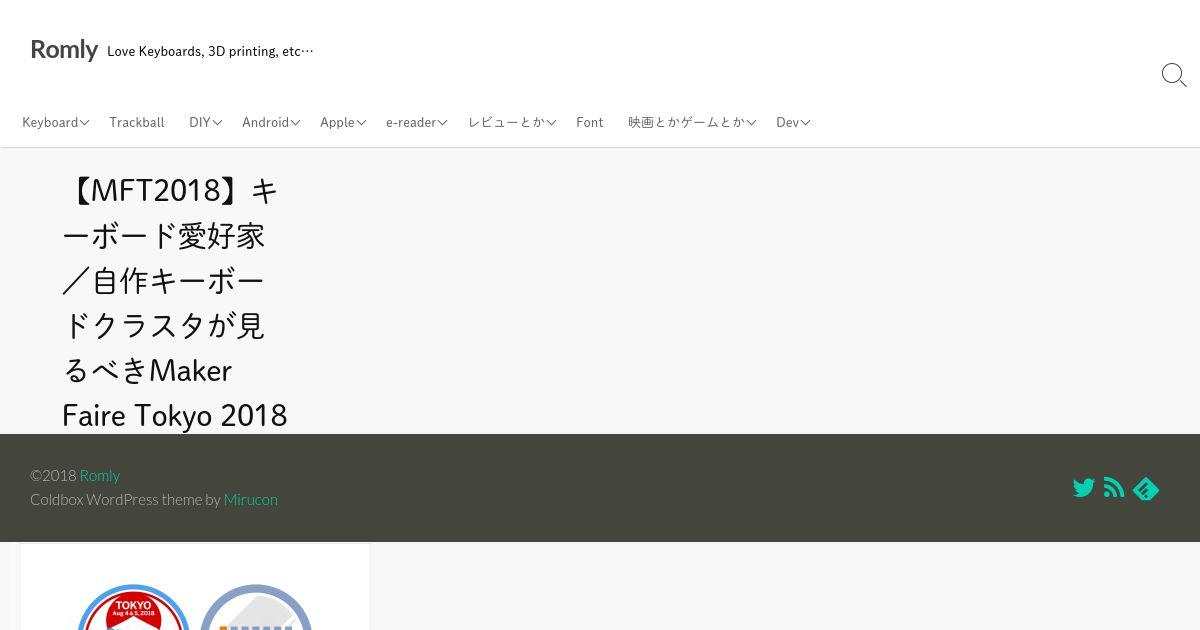The height and width of the screenshot is (630, 1200).
Task: Expand the 映画とかゲームとか menu chevron
Action: pos(752,123)
